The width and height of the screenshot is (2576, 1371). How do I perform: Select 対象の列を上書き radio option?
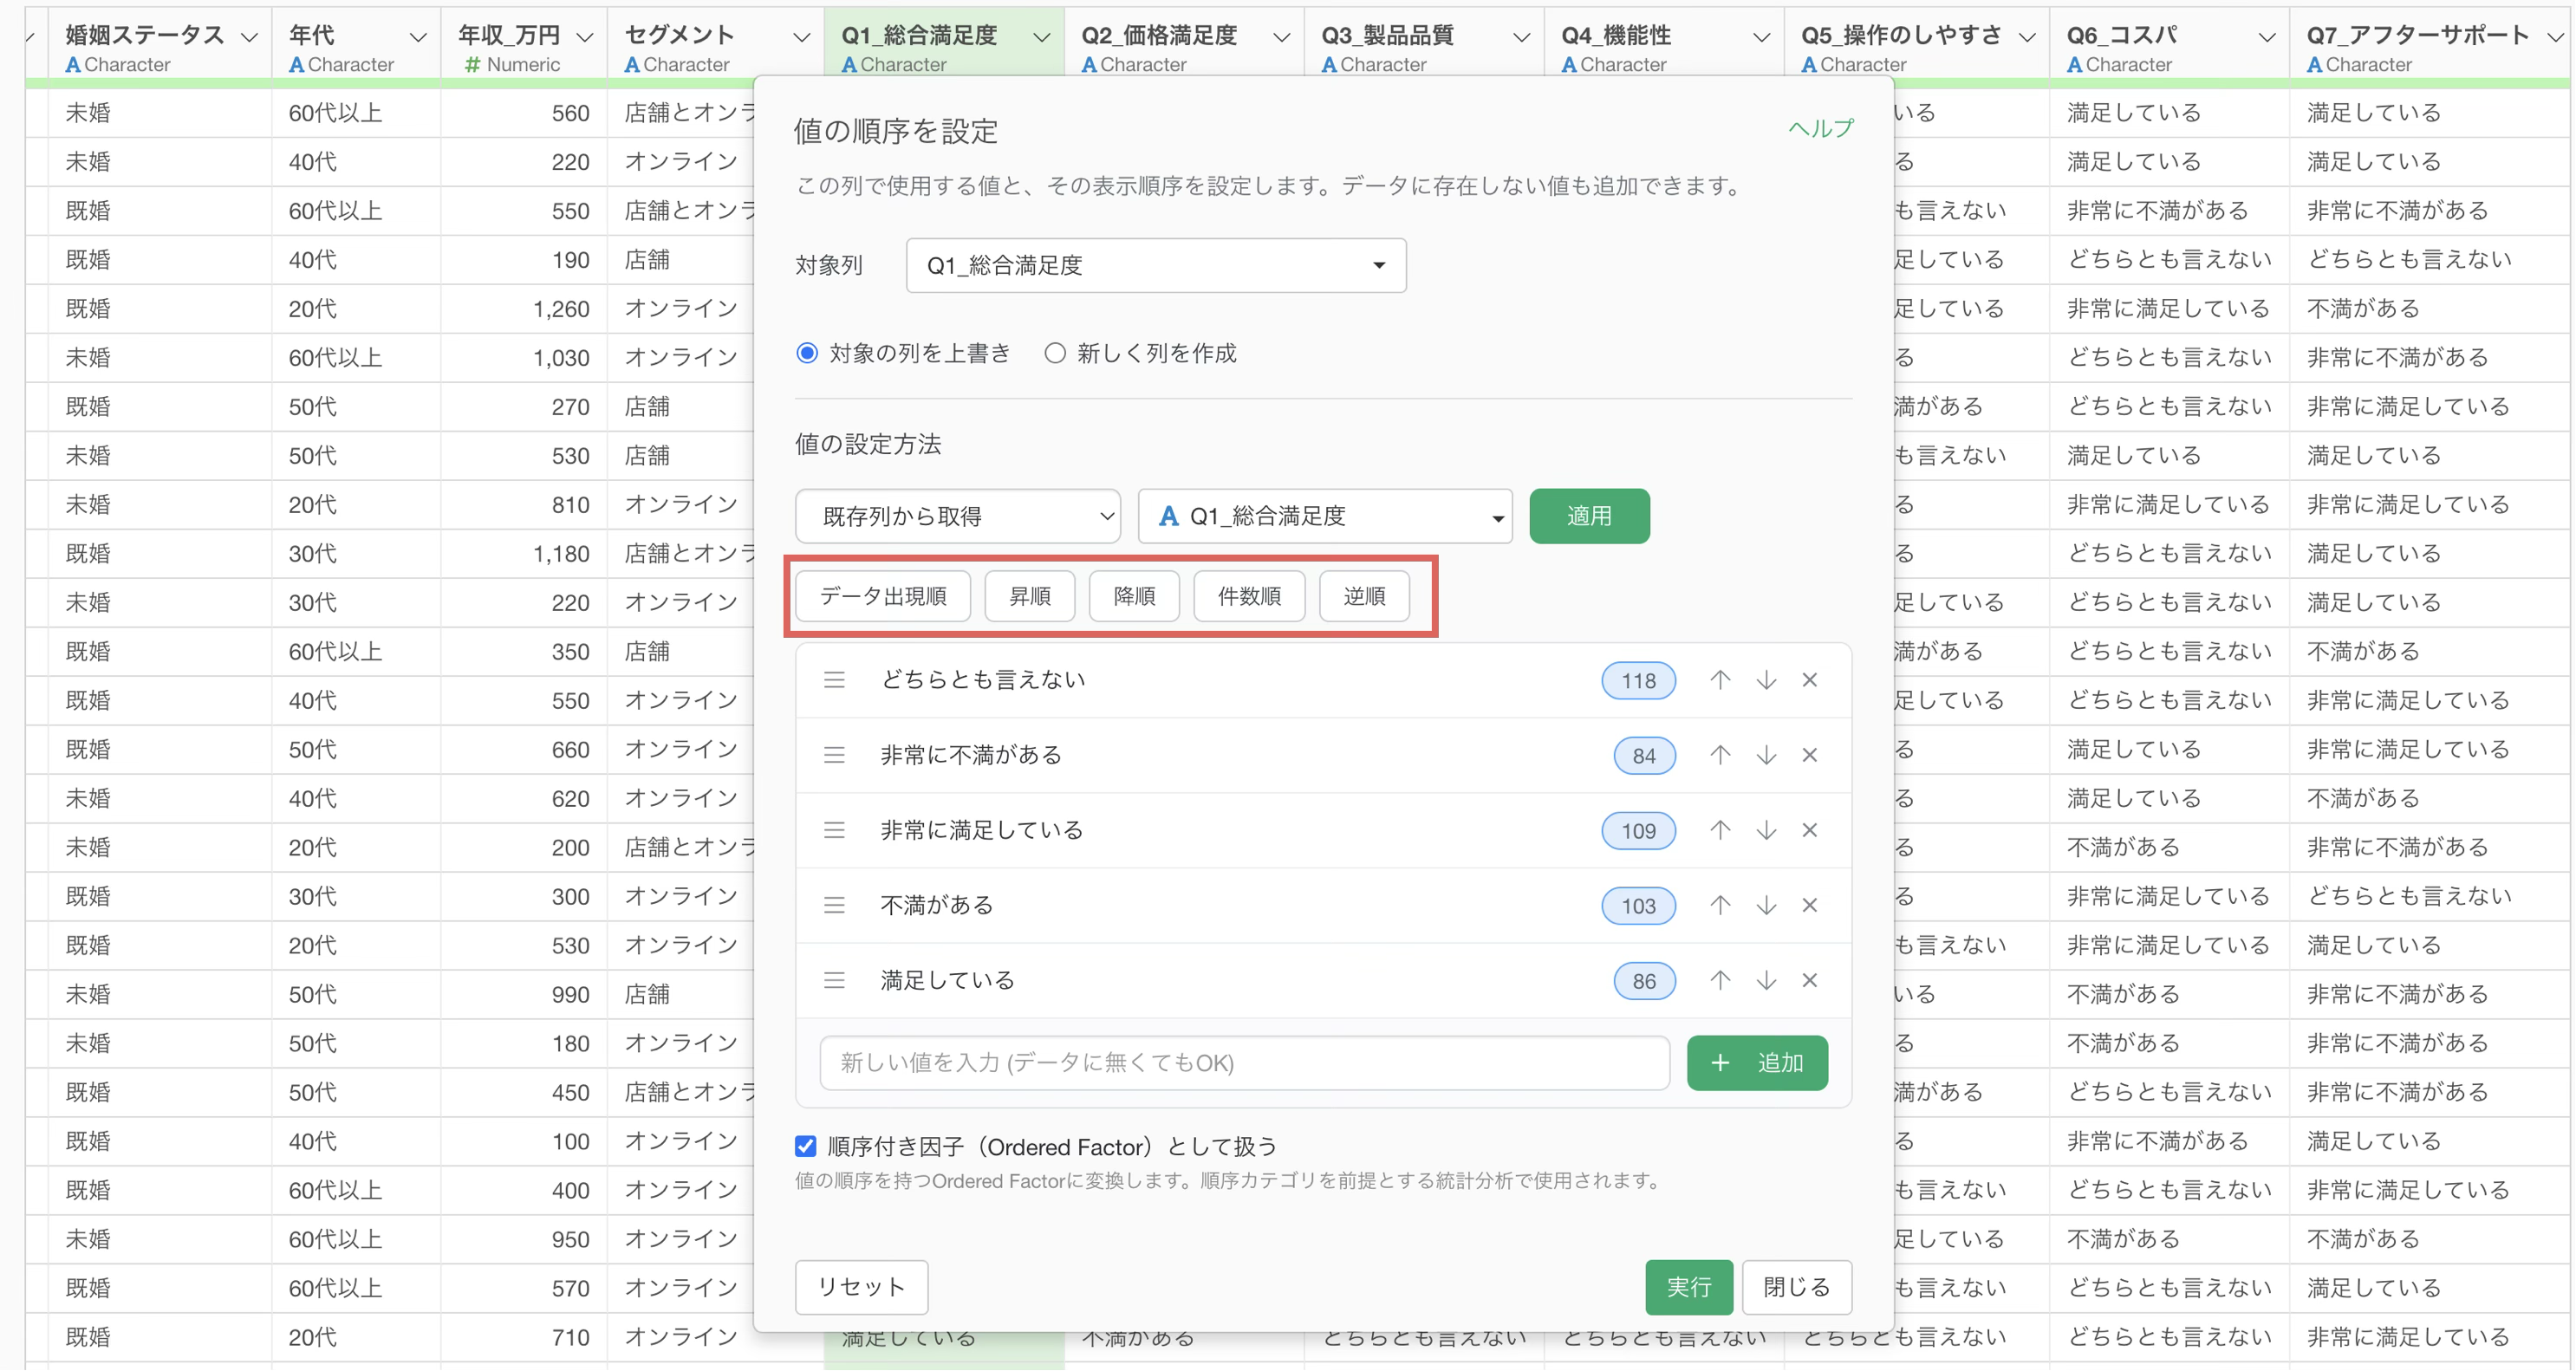click(807, 353)
